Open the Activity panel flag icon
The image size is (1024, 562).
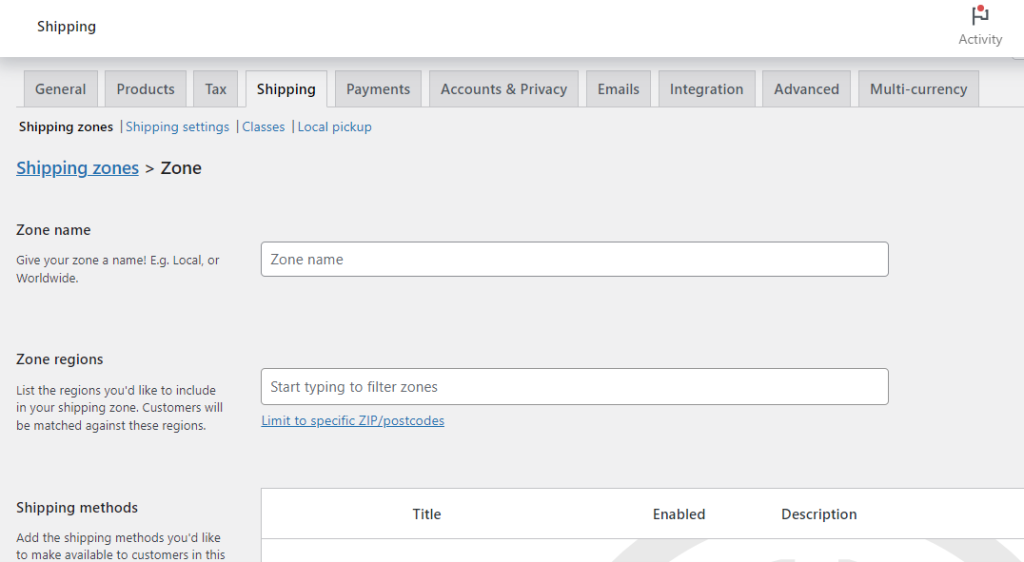(979, 17)
